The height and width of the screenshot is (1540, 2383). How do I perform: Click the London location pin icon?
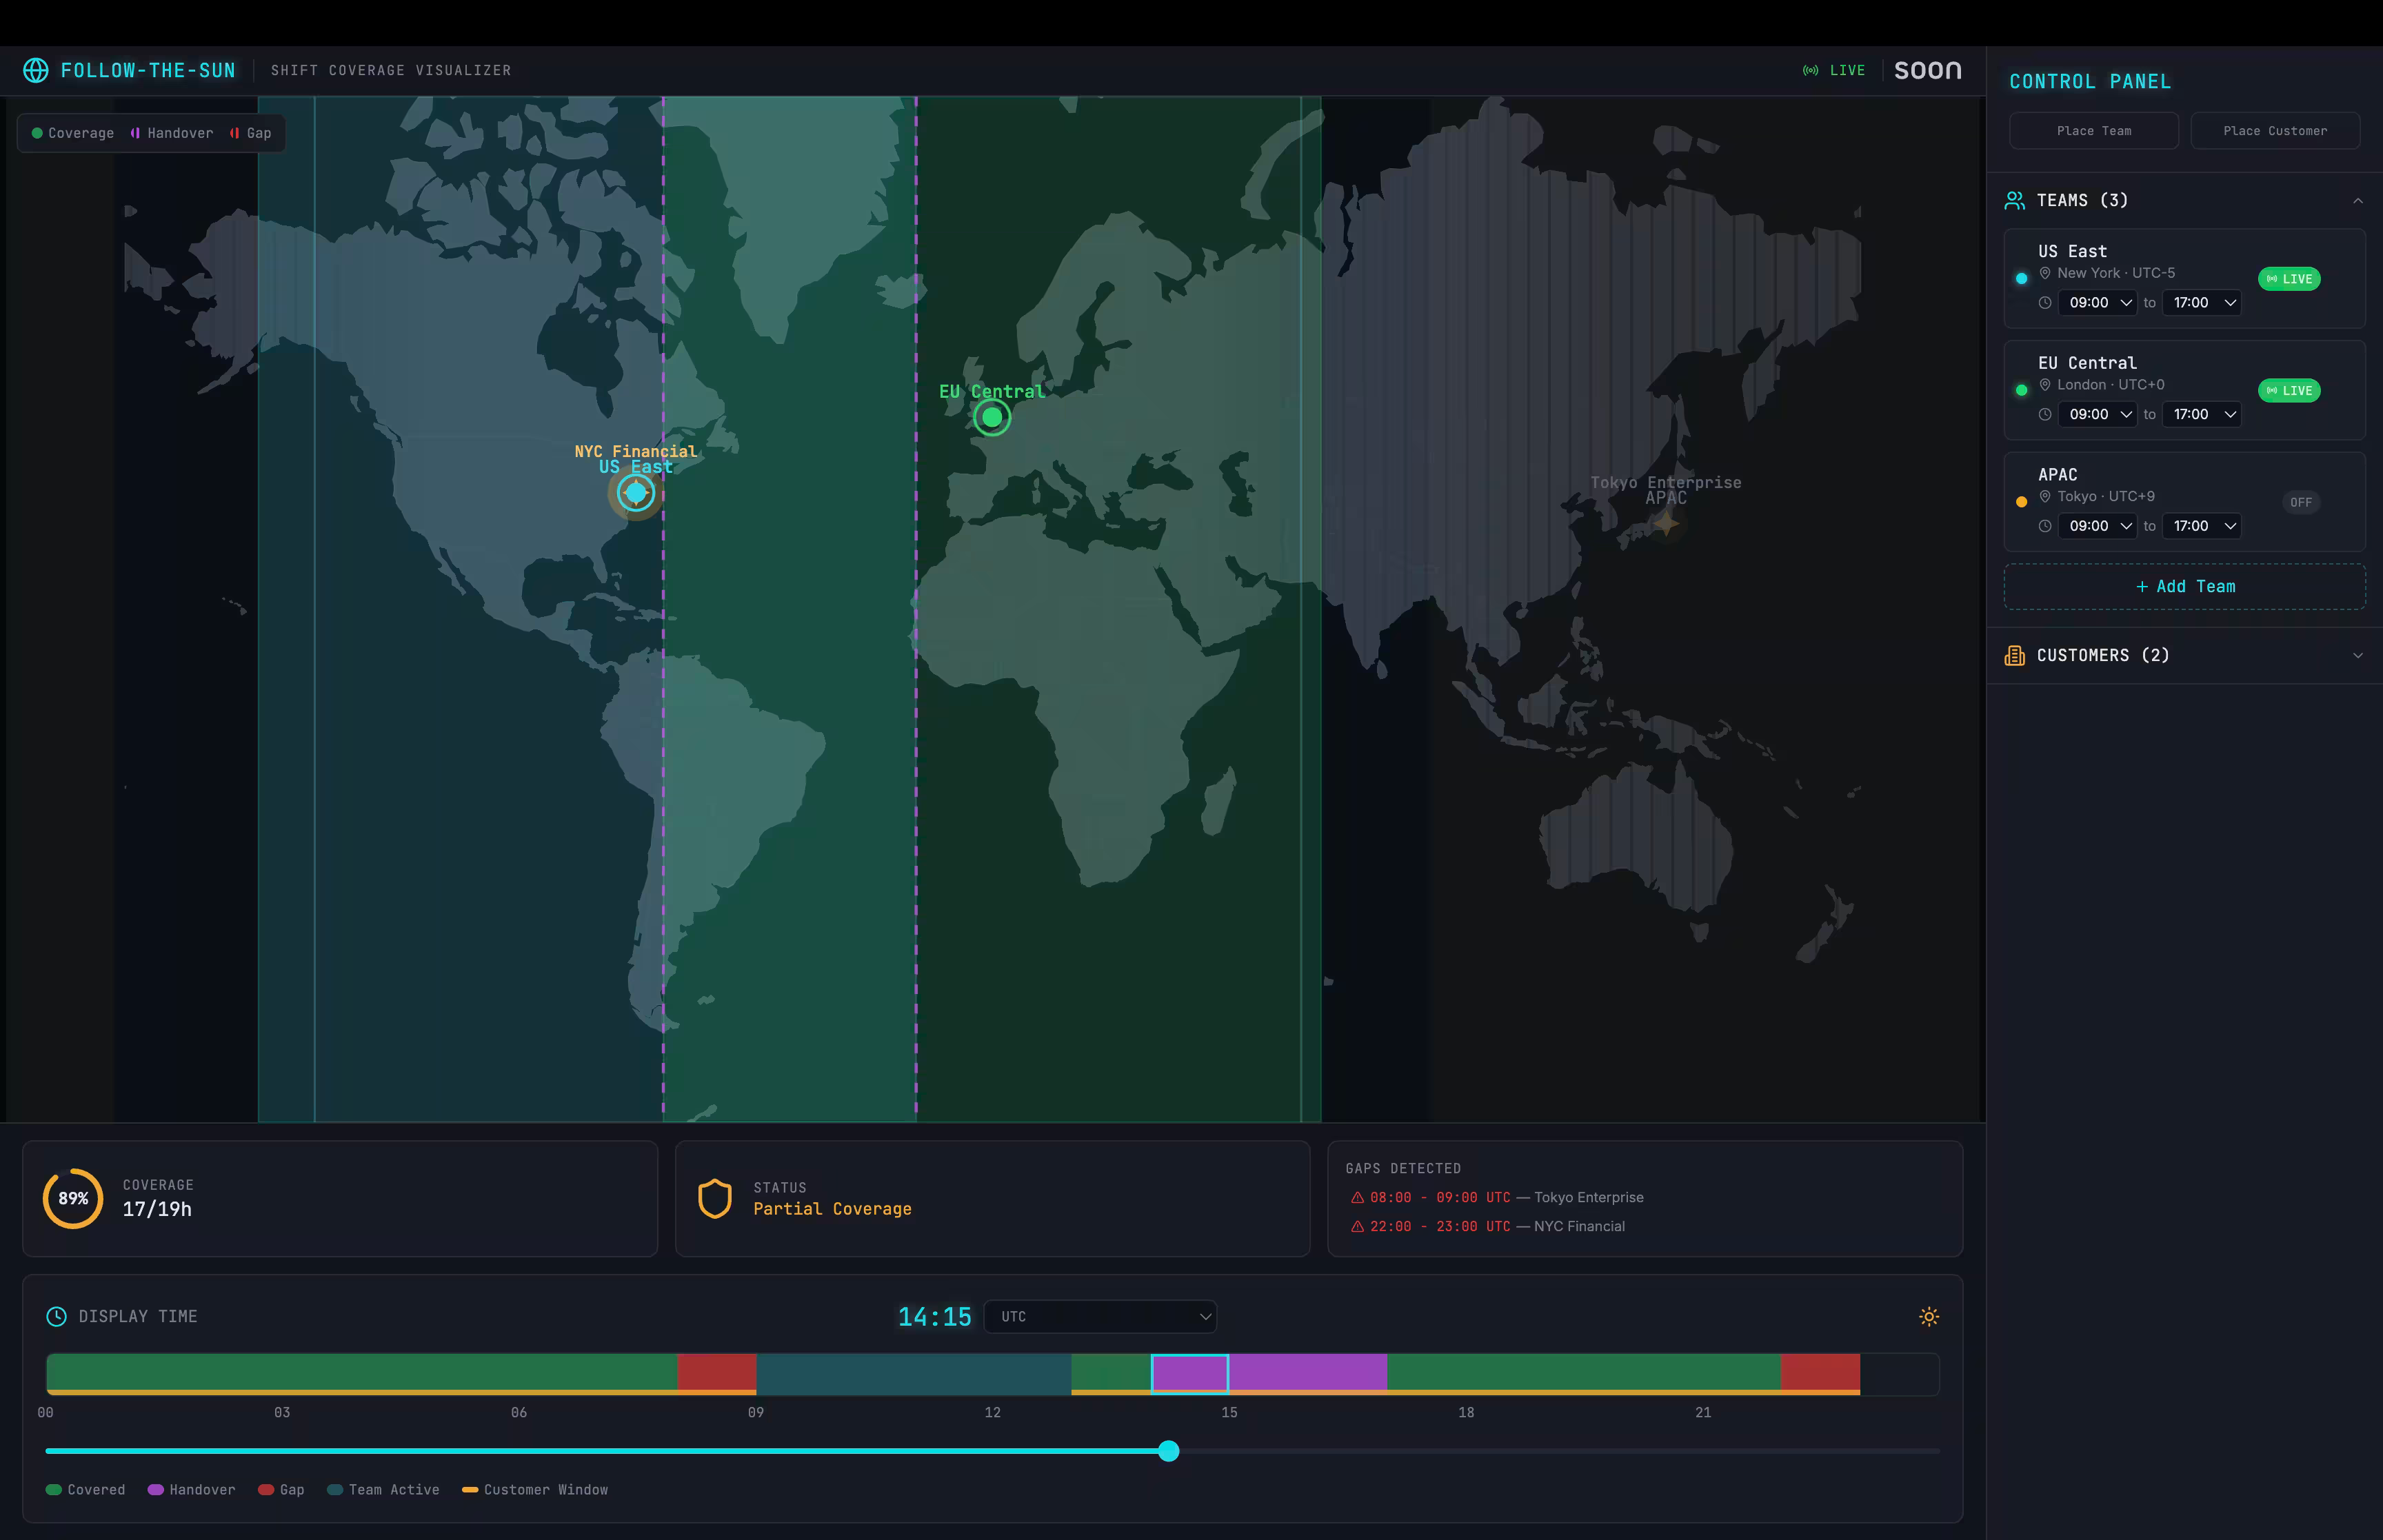(x=2045, y=385)
